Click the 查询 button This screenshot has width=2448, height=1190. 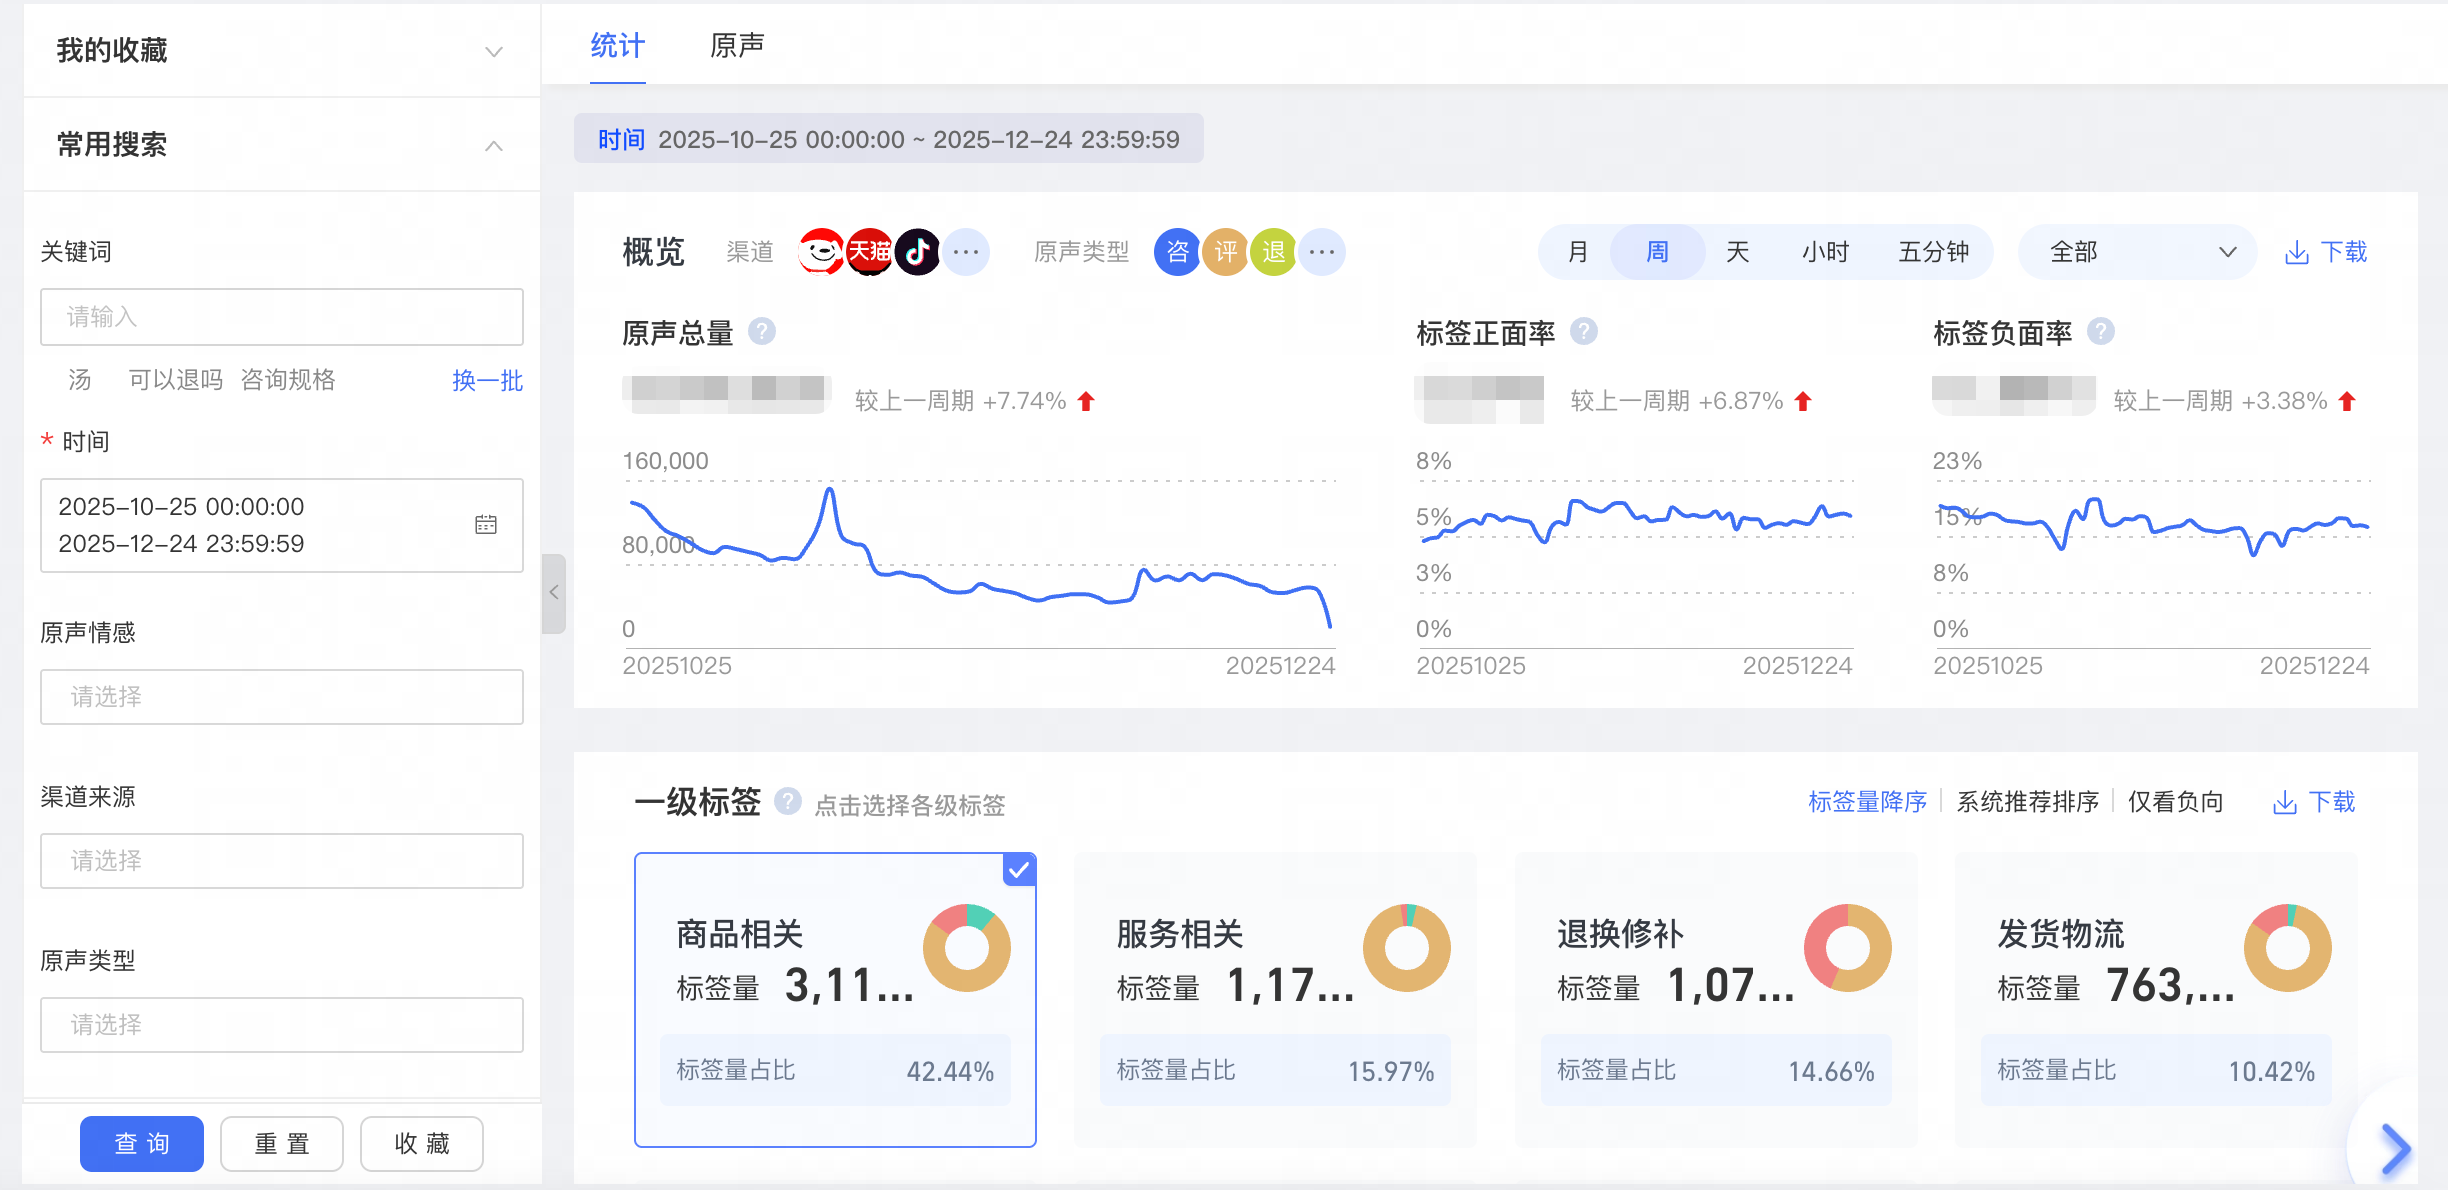click(x=142, y=1143)
